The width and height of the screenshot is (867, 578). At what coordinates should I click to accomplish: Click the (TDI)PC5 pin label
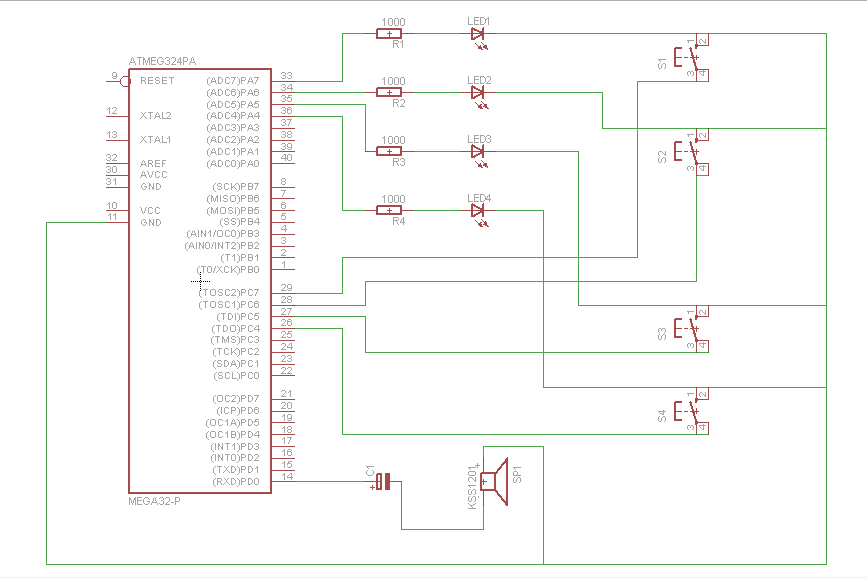pos(237,316)
